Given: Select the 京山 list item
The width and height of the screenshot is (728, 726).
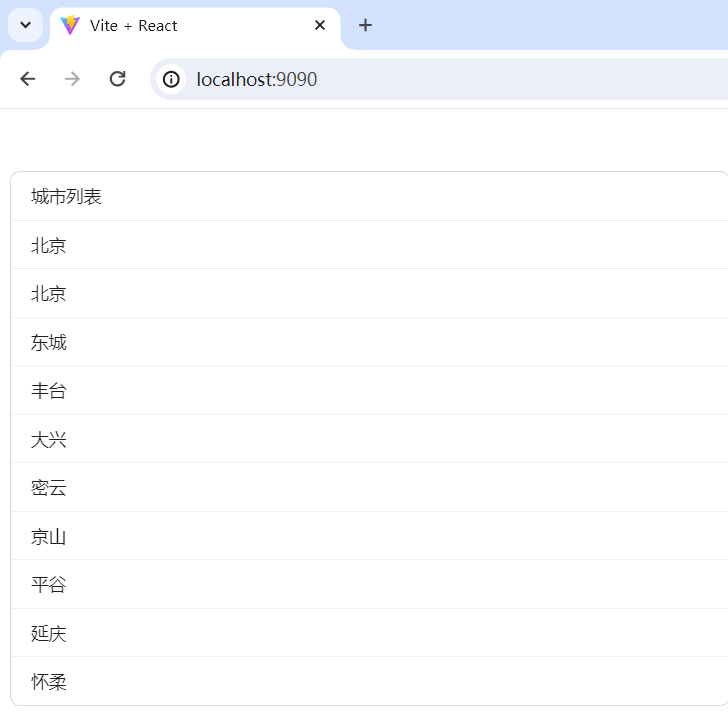Looking at the screenshot, I should coord(369,536).
